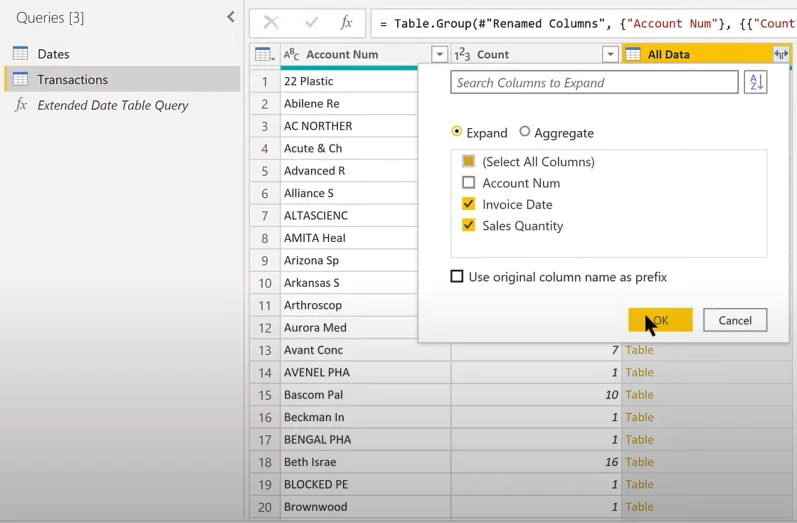This screenshot has height=523, width=797.
Task: Click the 'AC NORTHER' account cell
Action: pos(349,126)
